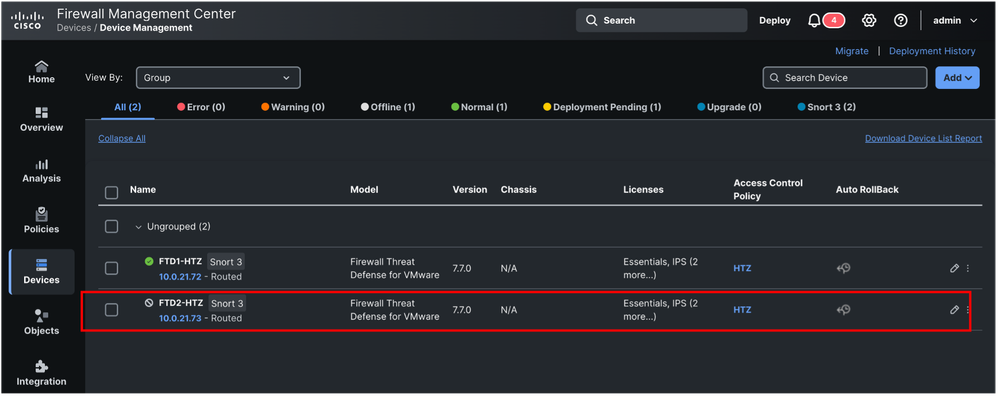Click the notification count badge 4
This screenshot has width=998, height=397.
click(x=834, y=20)
